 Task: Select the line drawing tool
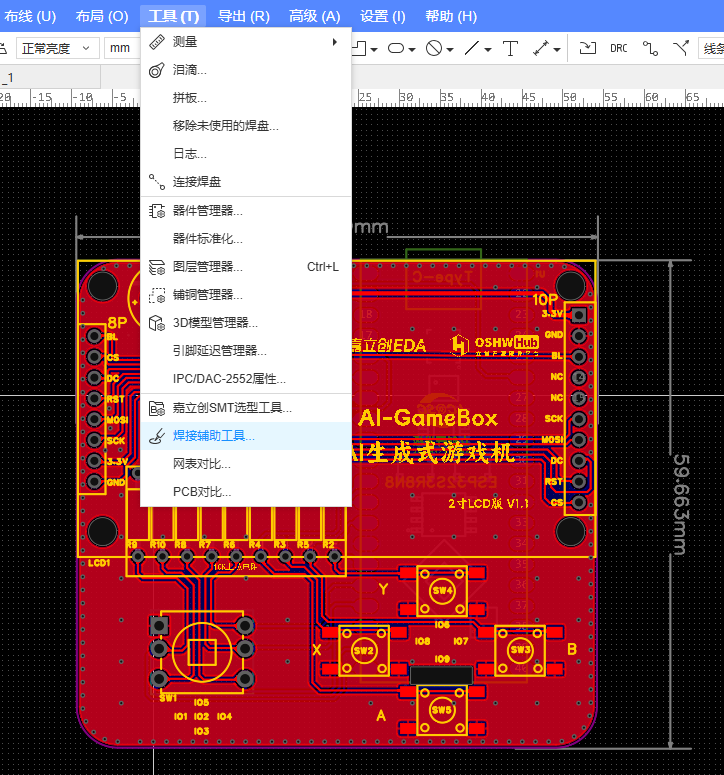click(x=472, y=48)
